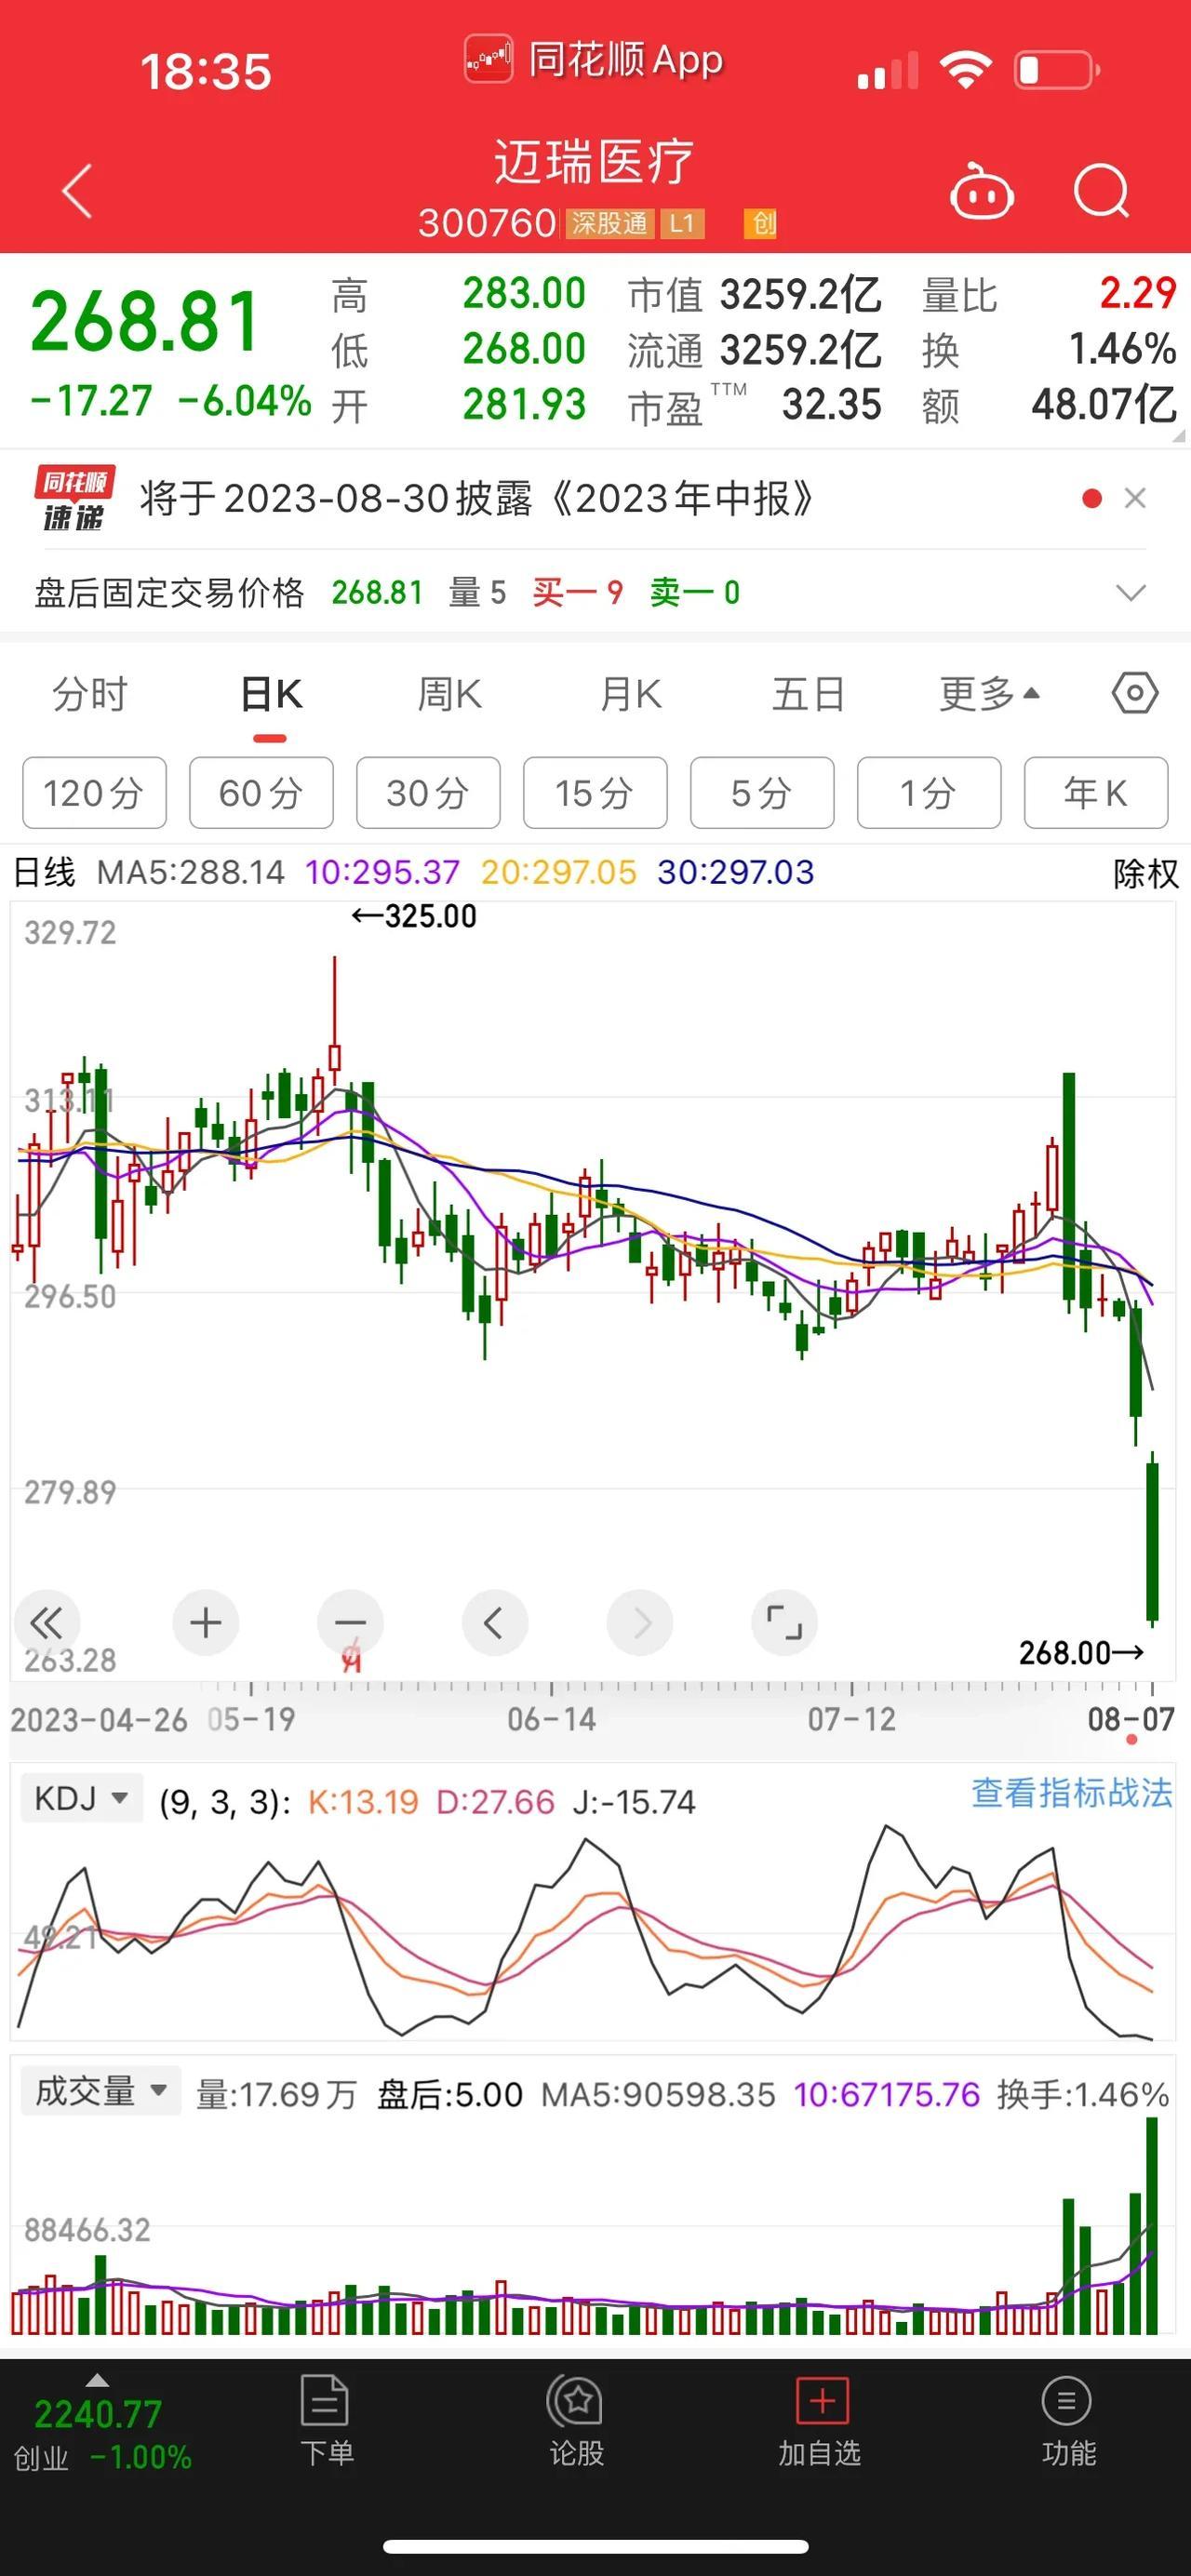Choose the 5分 period

pyautogui.click(x=762, y=793)
